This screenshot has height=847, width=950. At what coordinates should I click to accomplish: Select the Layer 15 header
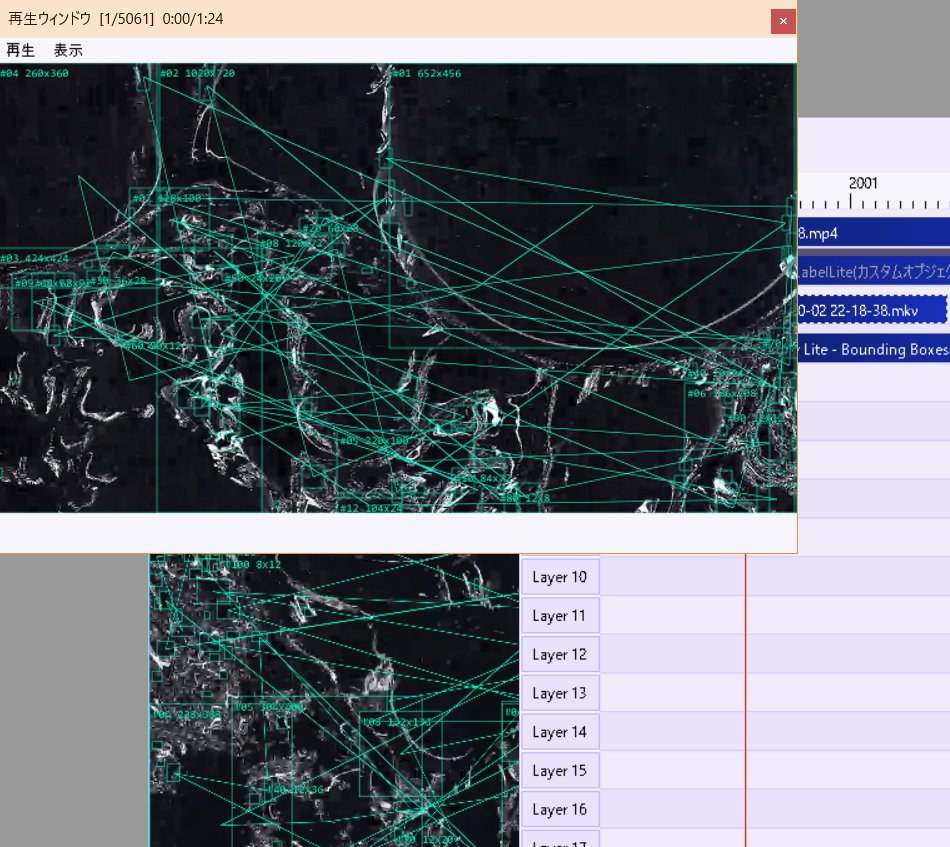coord(560,771)
